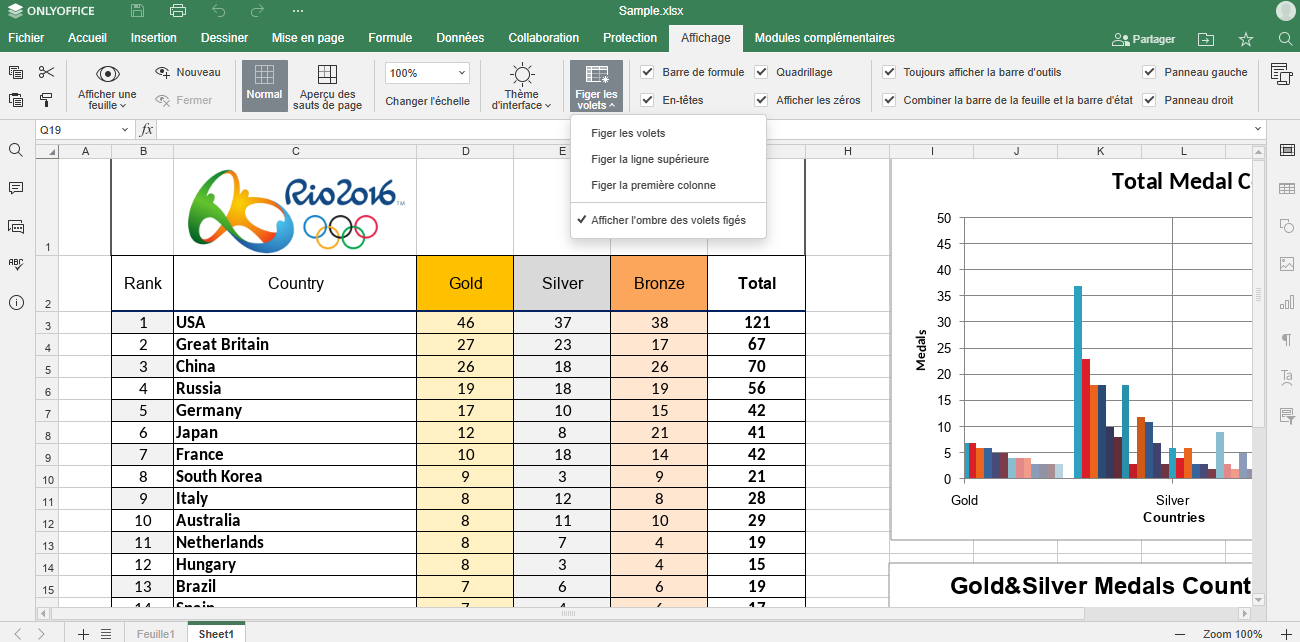Click the Cut scissors icon

tap(46, 72)
